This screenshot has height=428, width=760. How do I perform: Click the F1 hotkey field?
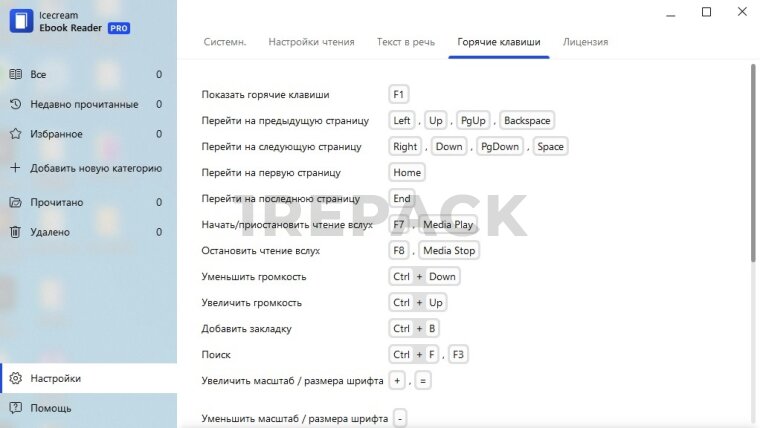pyautogui.click(x=398, y=94)
